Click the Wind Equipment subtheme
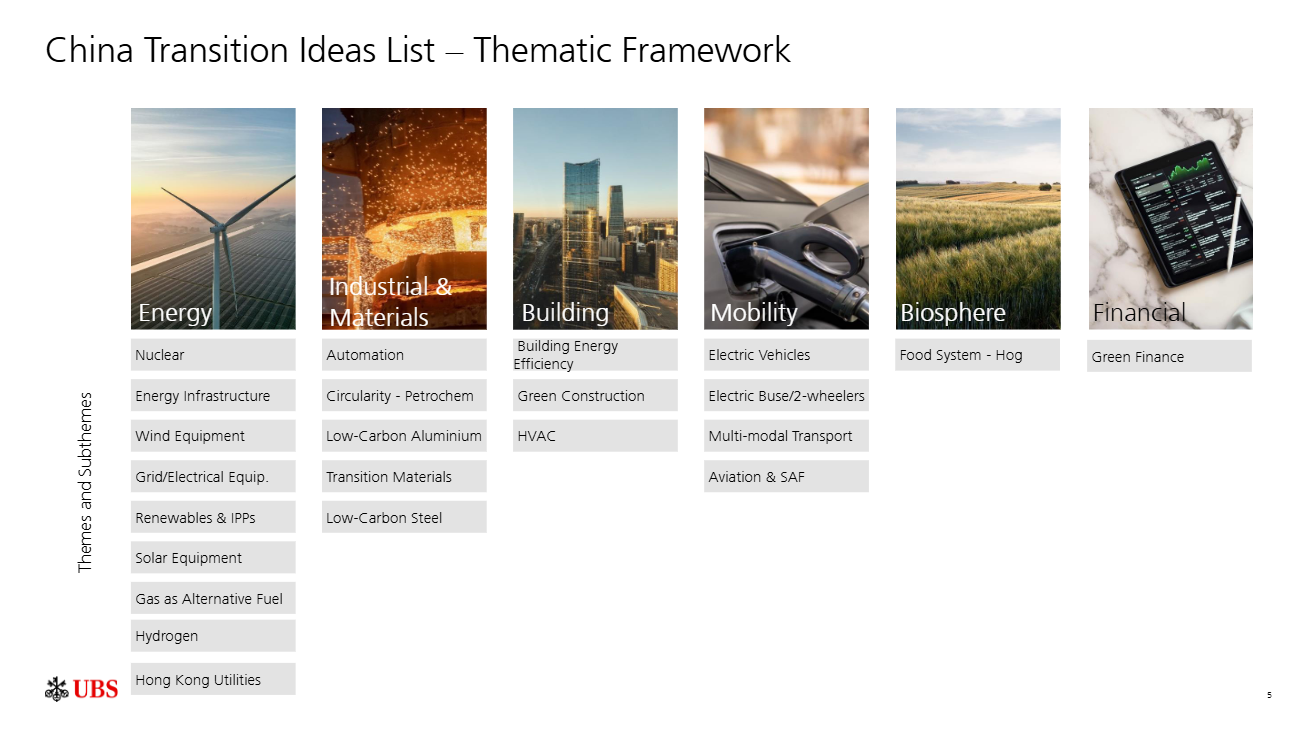This screenshot has height=746, width=1306. [213, 436]
